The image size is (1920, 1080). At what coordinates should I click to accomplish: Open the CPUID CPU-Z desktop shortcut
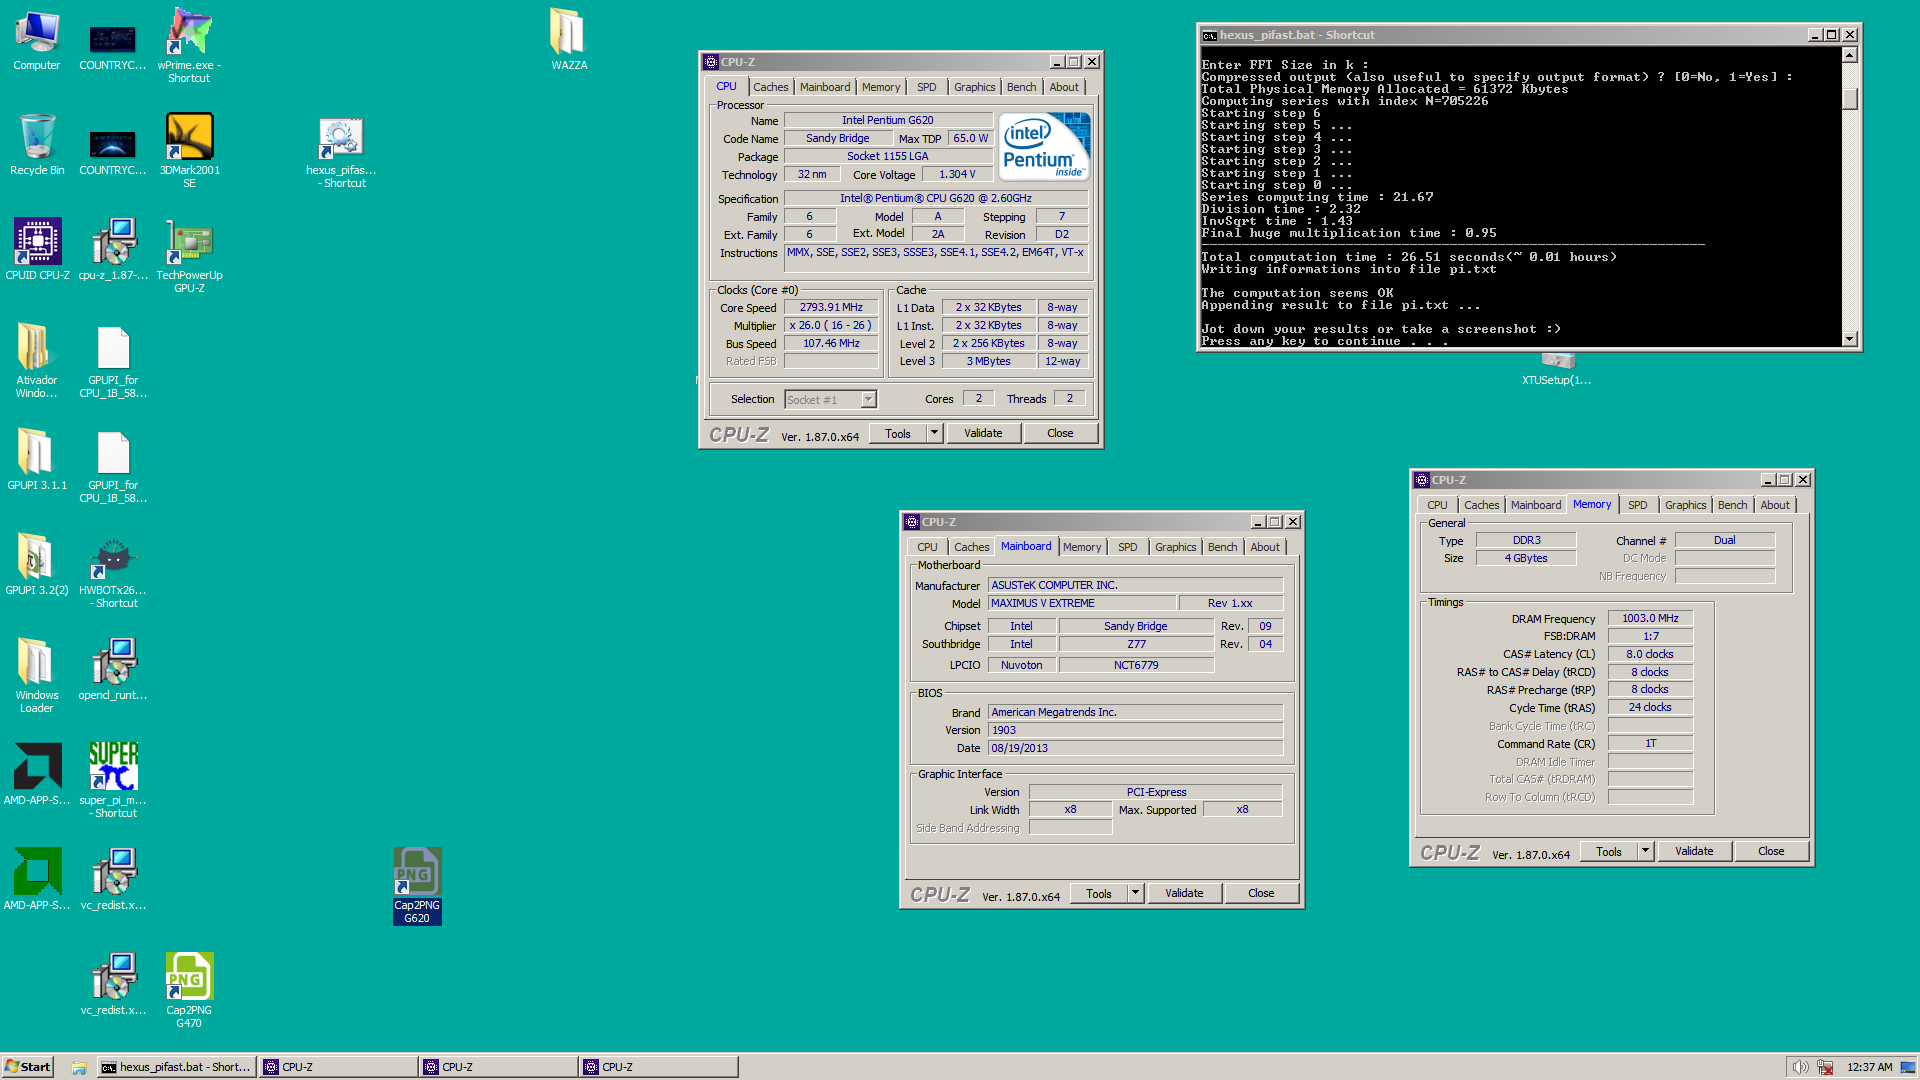pos(37,250)
